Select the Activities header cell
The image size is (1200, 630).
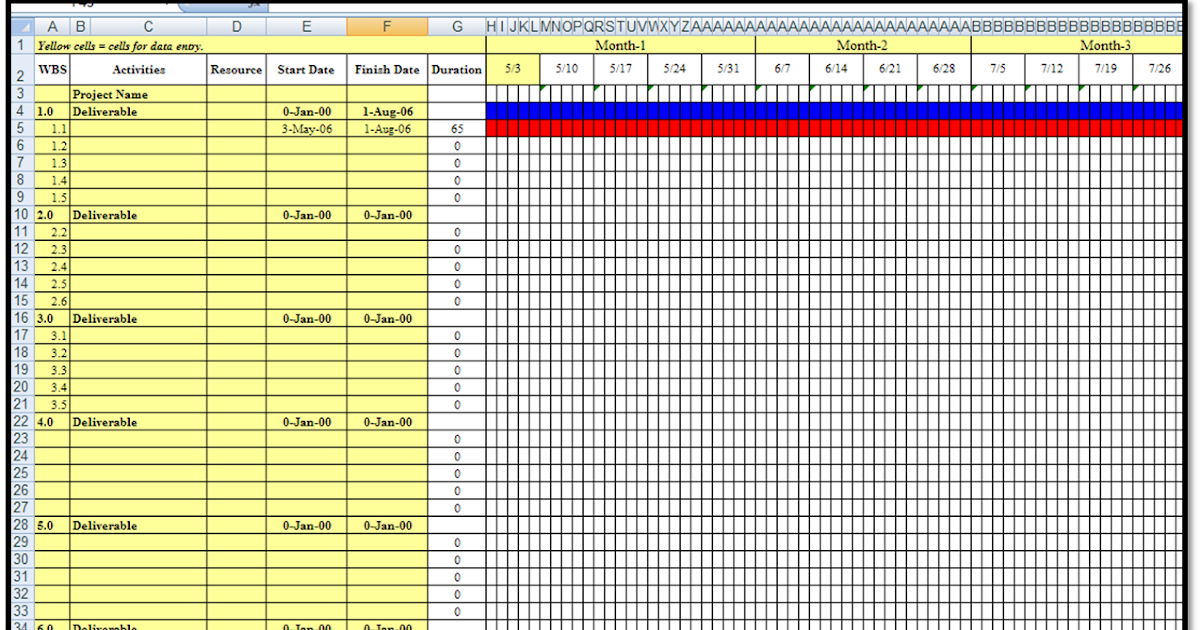(138, 70)
